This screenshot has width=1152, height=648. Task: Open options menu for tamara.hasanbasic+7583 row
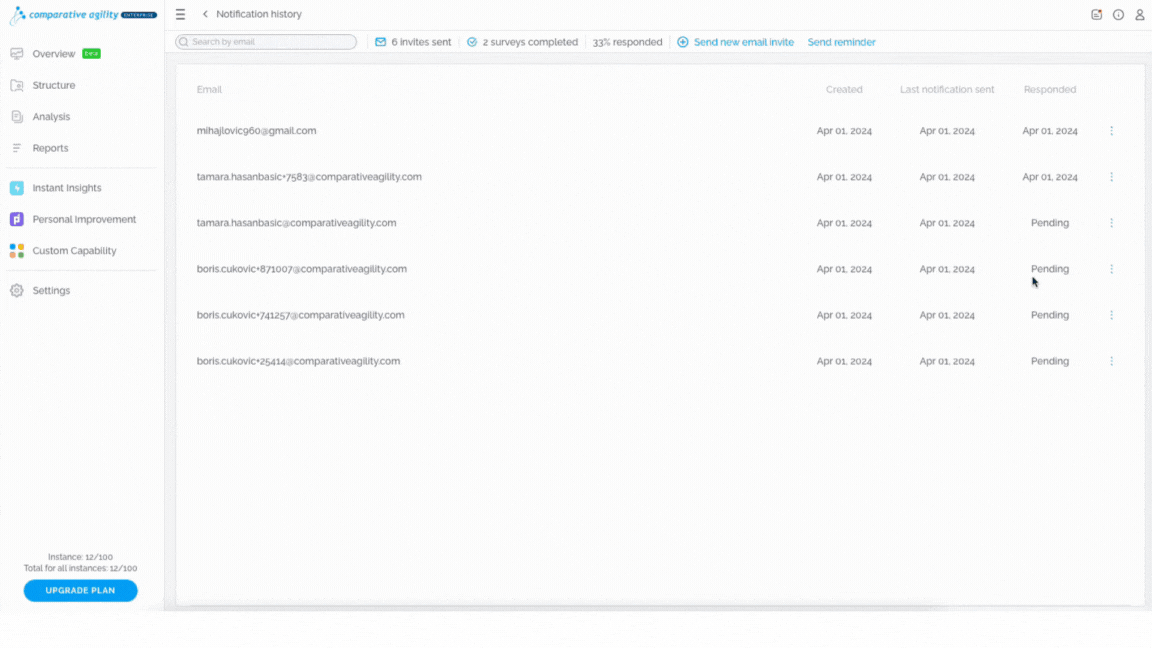pos(1112,177)
